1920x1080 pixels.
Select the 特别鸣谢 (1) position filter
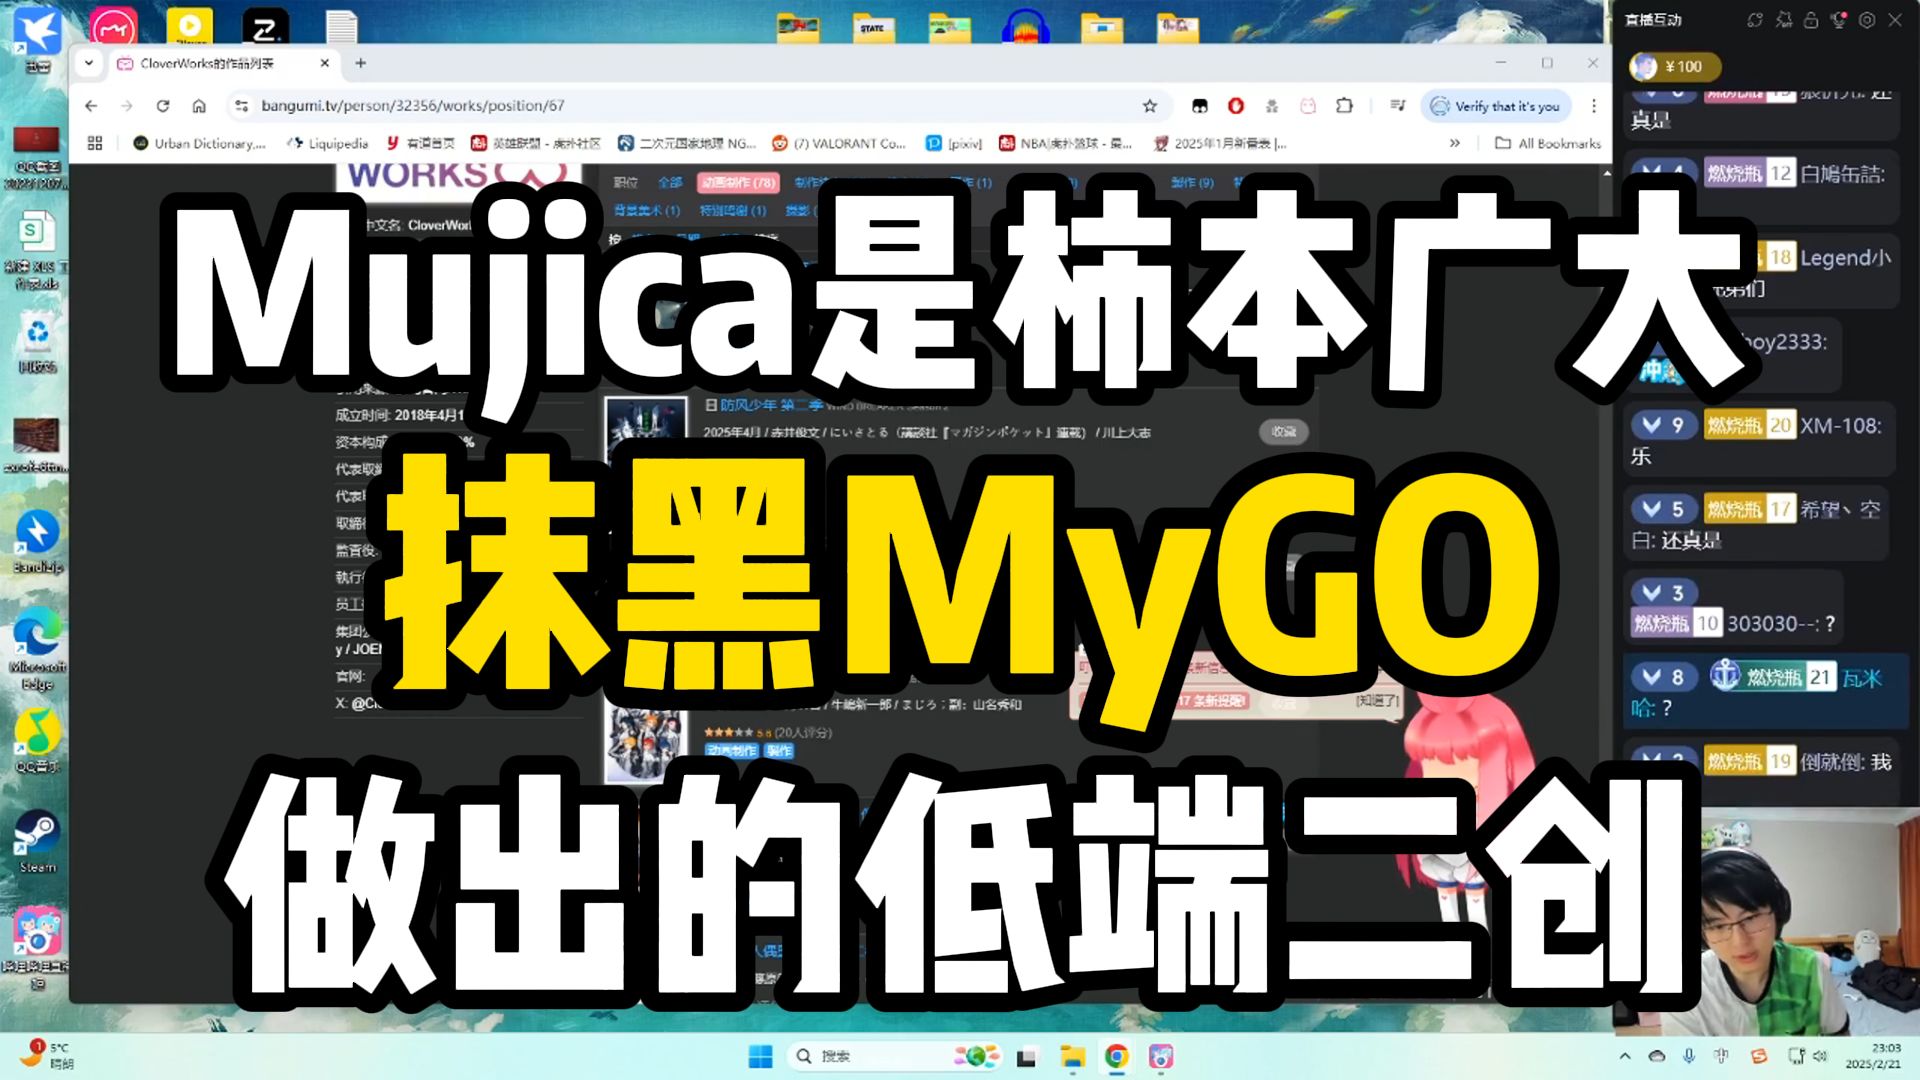pos(733,210)
